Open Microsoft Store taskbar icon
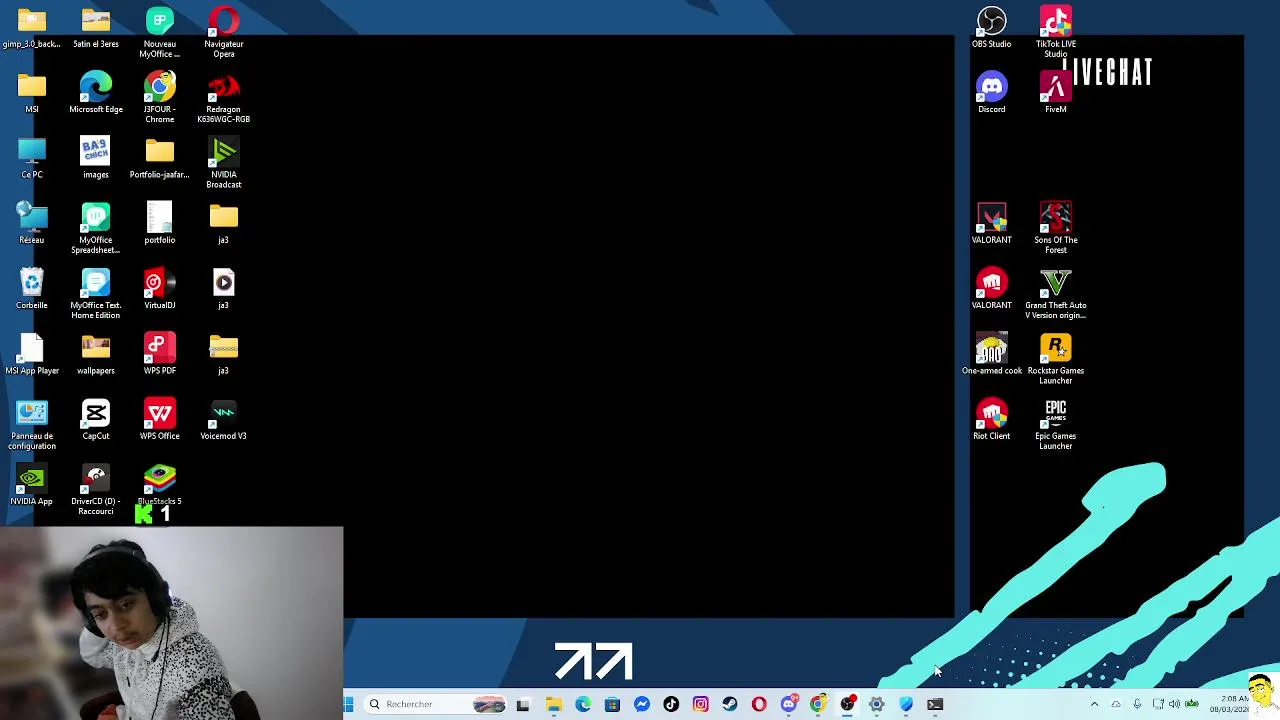The width and height of the screenshot is (1280, 720). click(x=612, y=704)
